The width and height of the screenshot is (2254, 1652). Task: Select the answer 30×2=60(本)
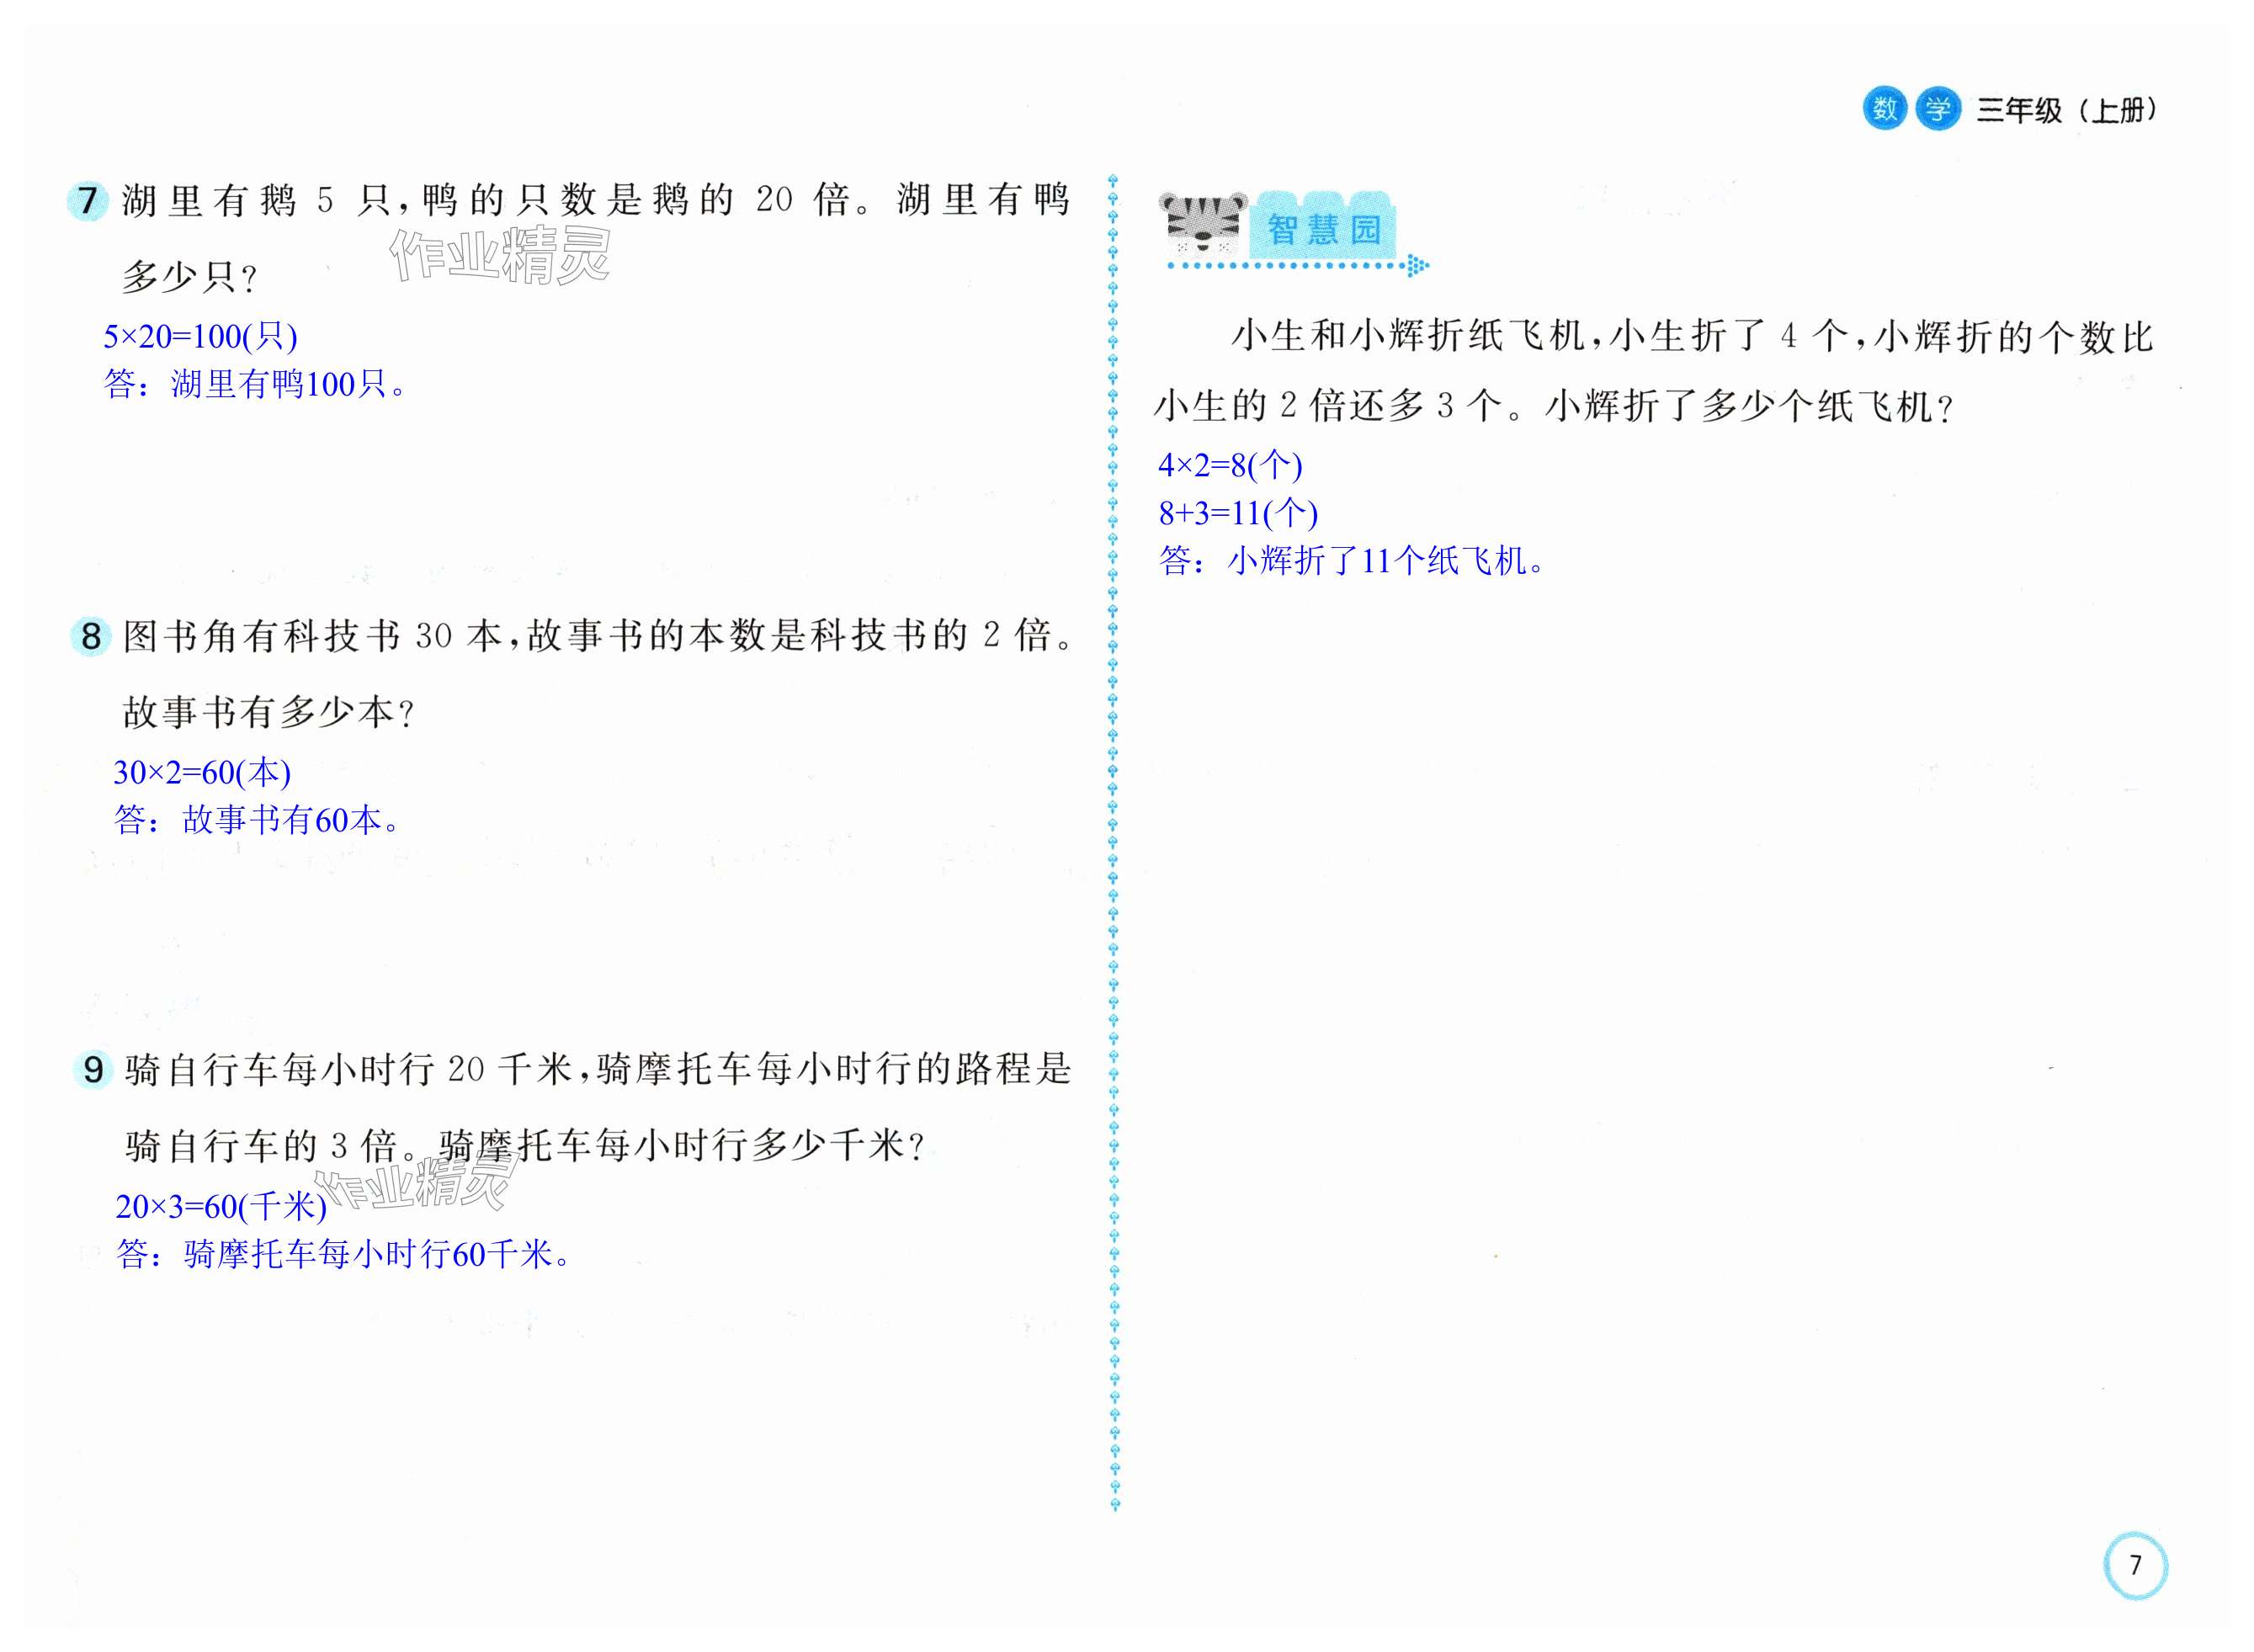tap(202, 772)
